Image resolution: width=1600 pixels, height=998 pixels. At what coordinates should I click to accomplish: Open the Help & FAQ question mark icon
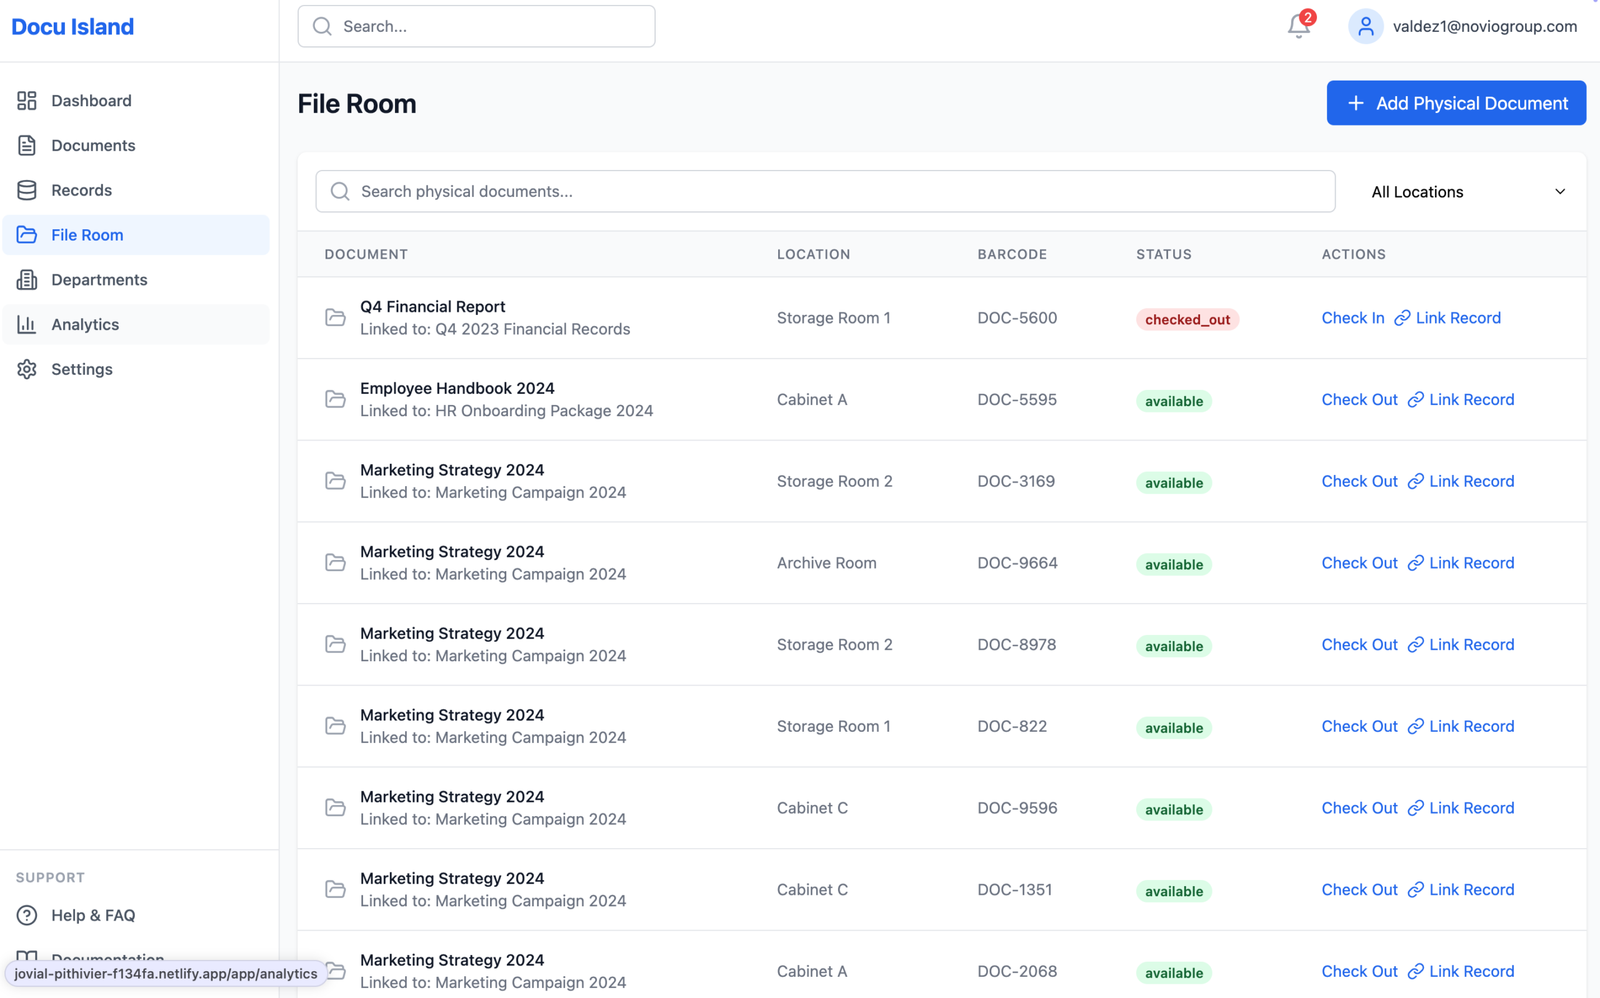pos(27,915)
